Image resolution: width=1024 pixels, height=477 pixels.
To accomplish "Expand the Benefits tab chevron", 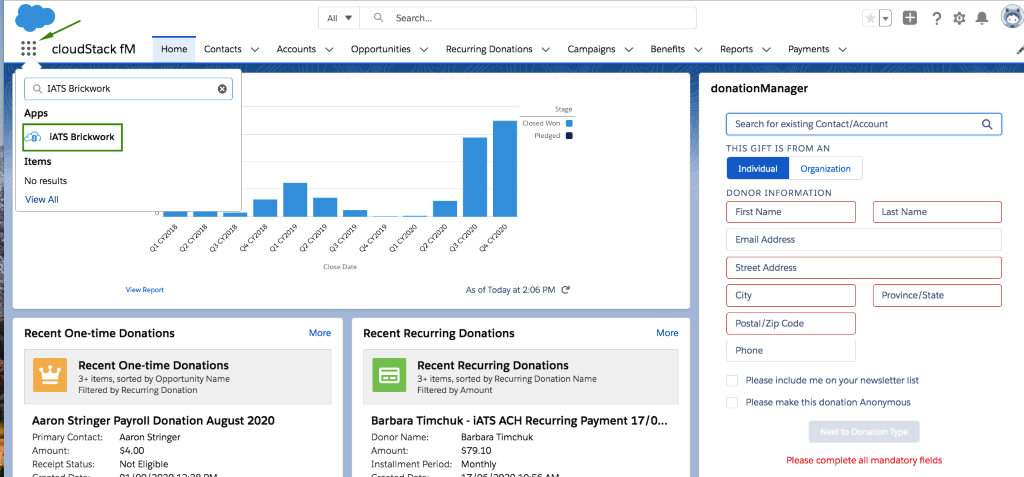I will pyautogui.click(x=698, y=49).
